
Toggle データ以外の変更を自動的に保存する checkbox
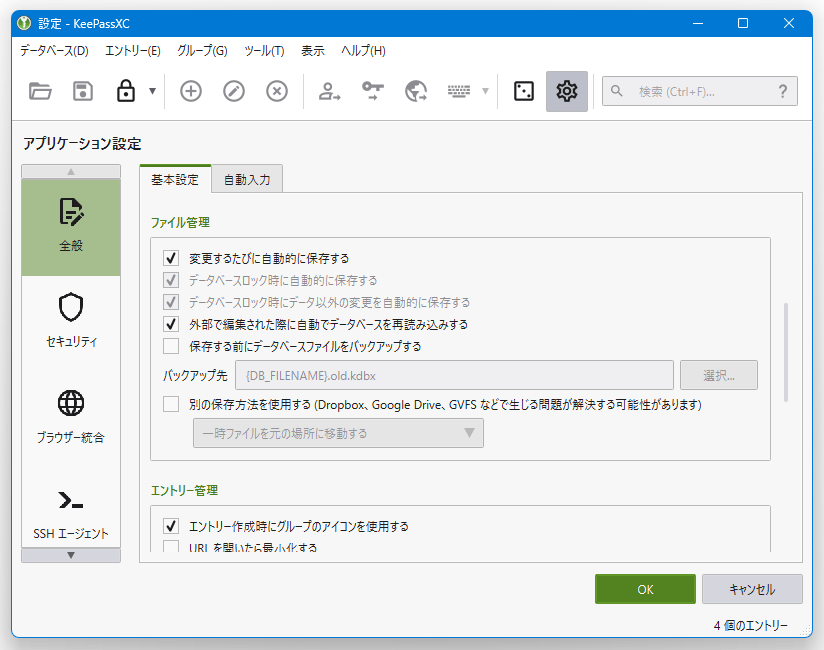pyautogui.click(x=171, y=302)
